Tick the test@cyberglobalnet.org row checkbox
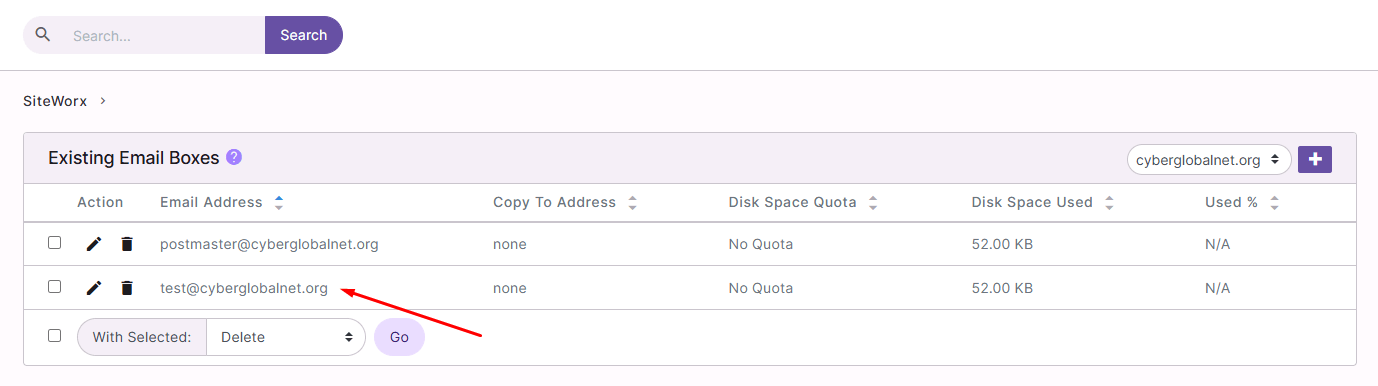This screenshot has width=1378, height=386. pos(55,287)
